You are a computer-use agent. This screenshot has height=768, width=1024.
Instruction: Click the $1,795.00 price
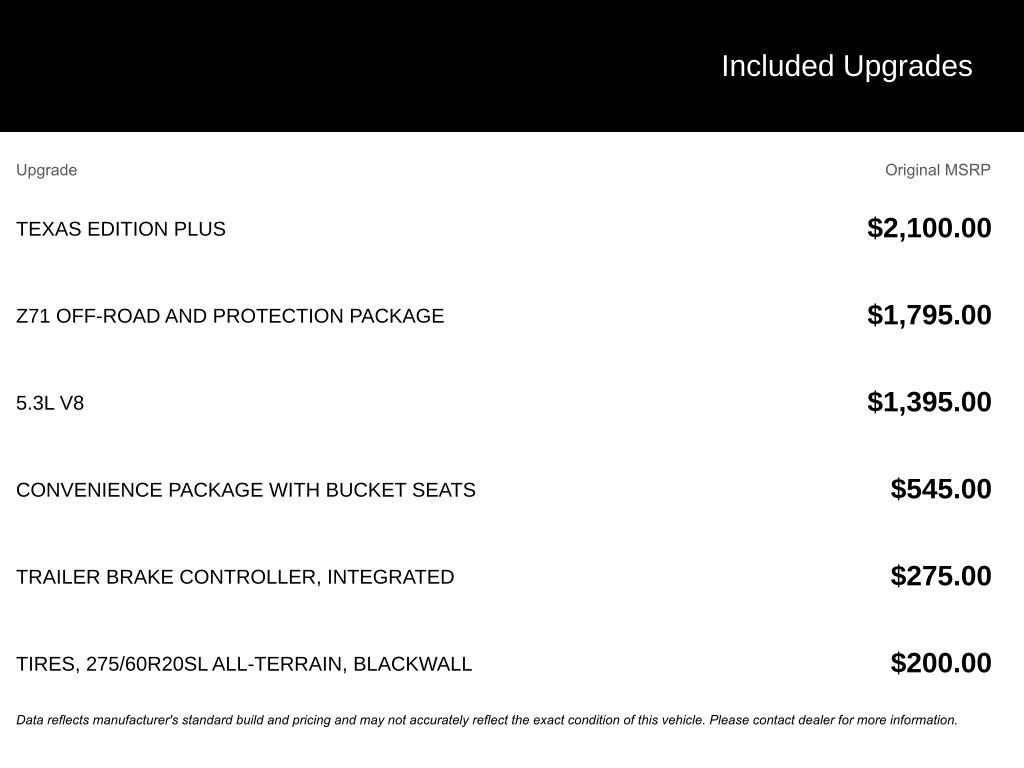929,315
